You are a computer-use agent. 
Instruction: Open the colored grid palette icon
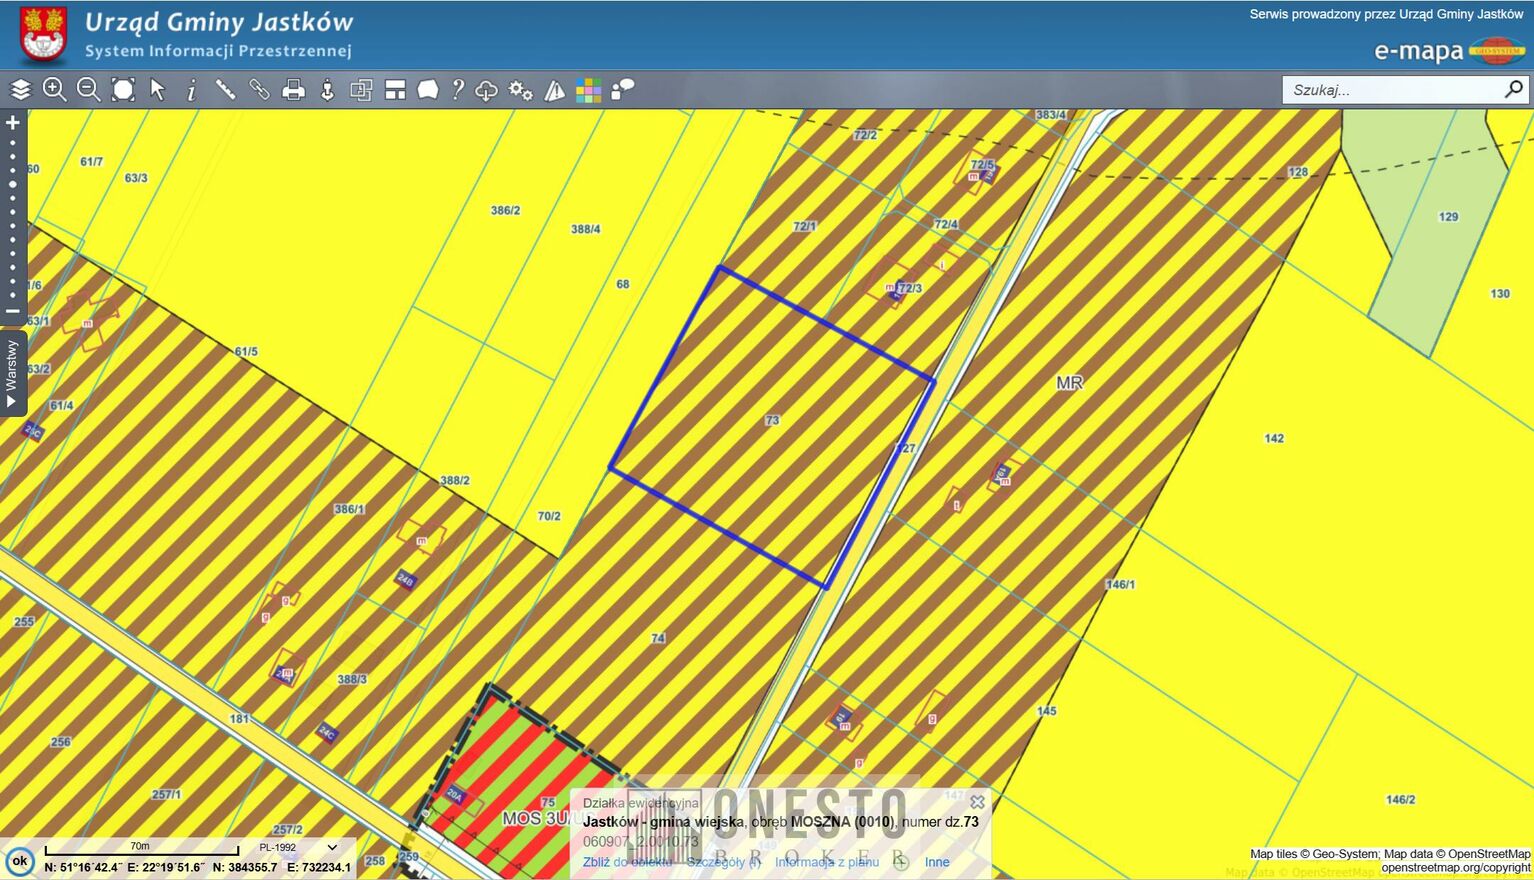588,90
